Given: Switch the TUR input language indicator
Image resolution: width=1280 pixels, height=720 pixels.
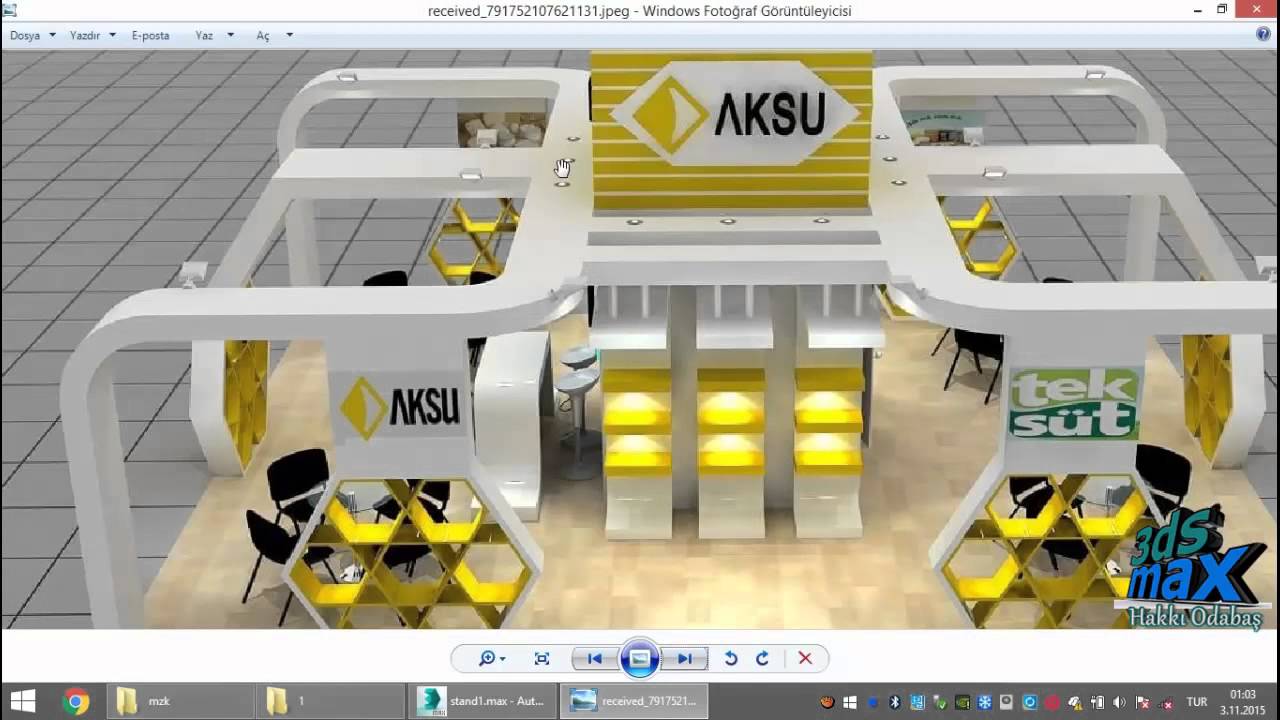Looking at the screenshot, I should pyautogui.click(x=1197, y=702).
